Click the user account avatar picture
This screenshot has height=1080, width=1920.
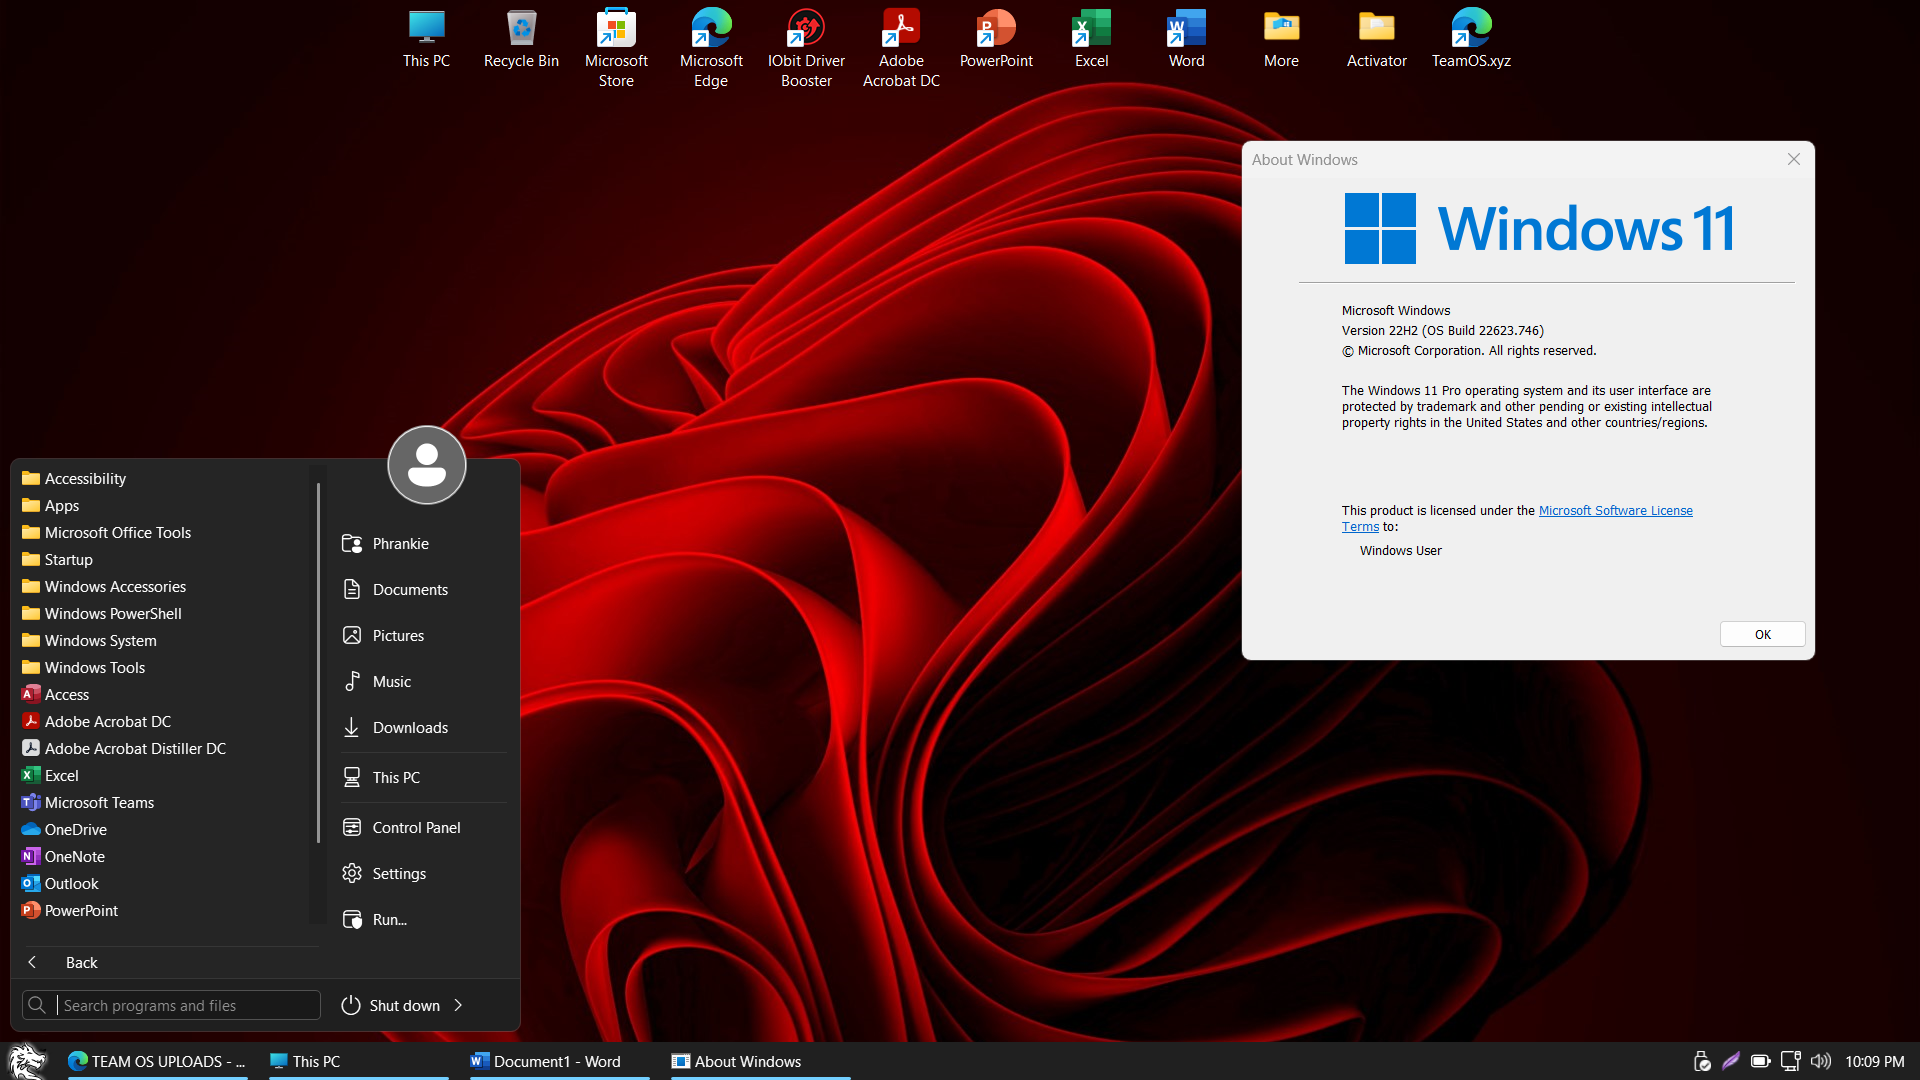[x=427, y=465]
